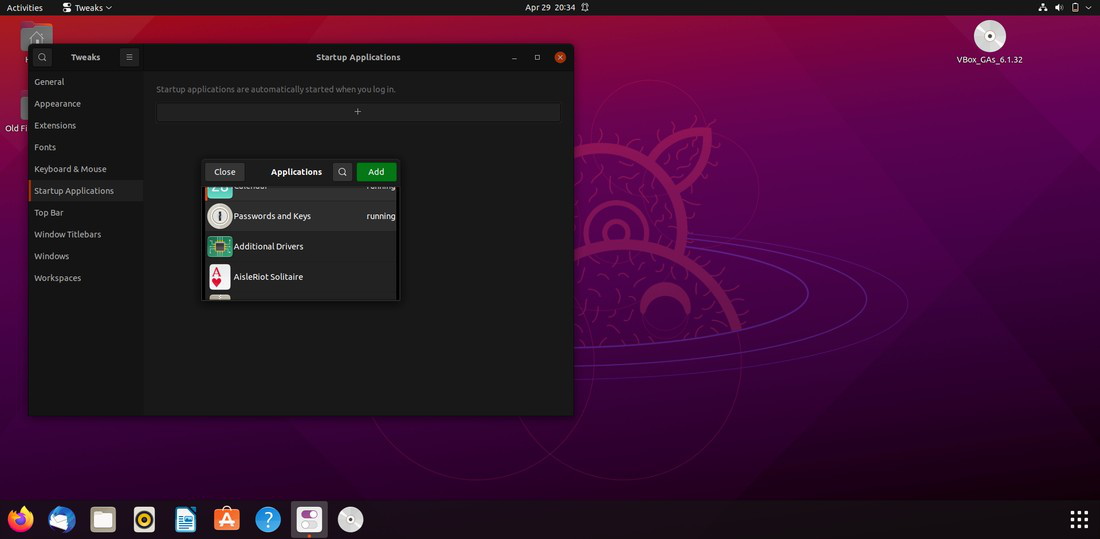Select the Additional Drivers row
1100x539 pixels.
point(301,246)
